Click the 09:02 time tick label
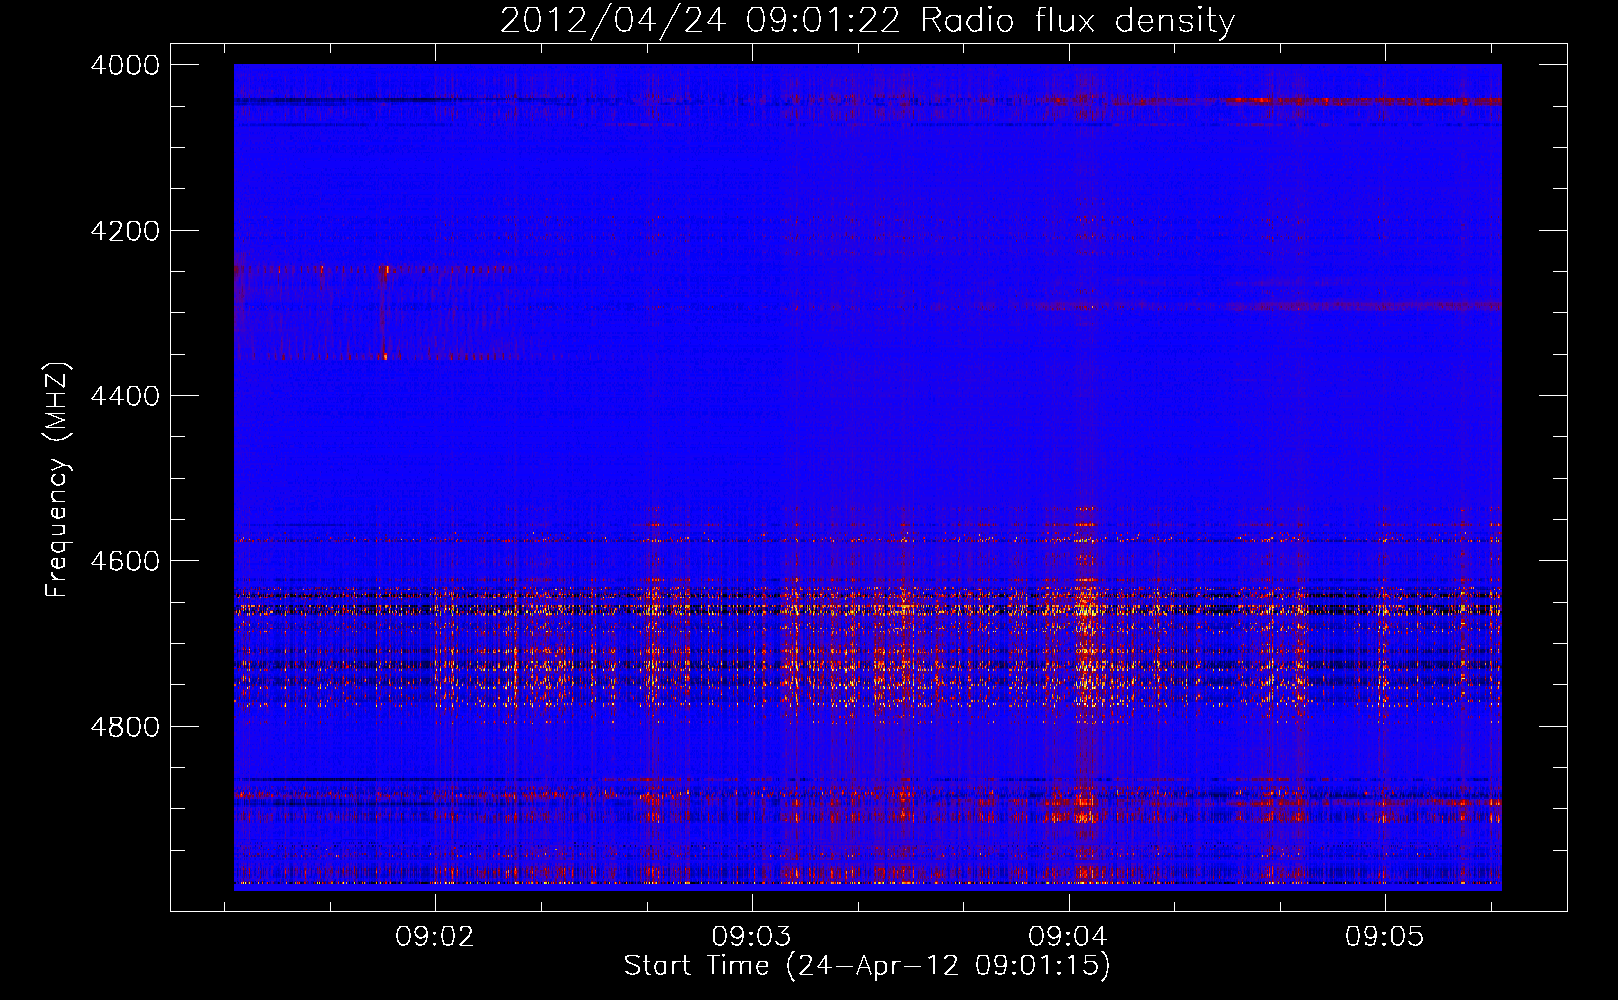 pos(434,937)
